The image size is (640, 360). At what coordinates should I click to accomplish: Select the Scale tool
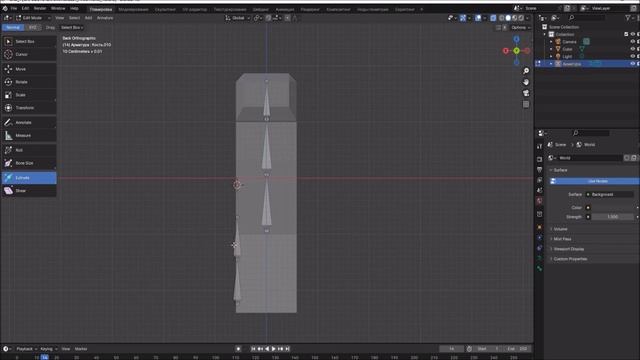29,95
